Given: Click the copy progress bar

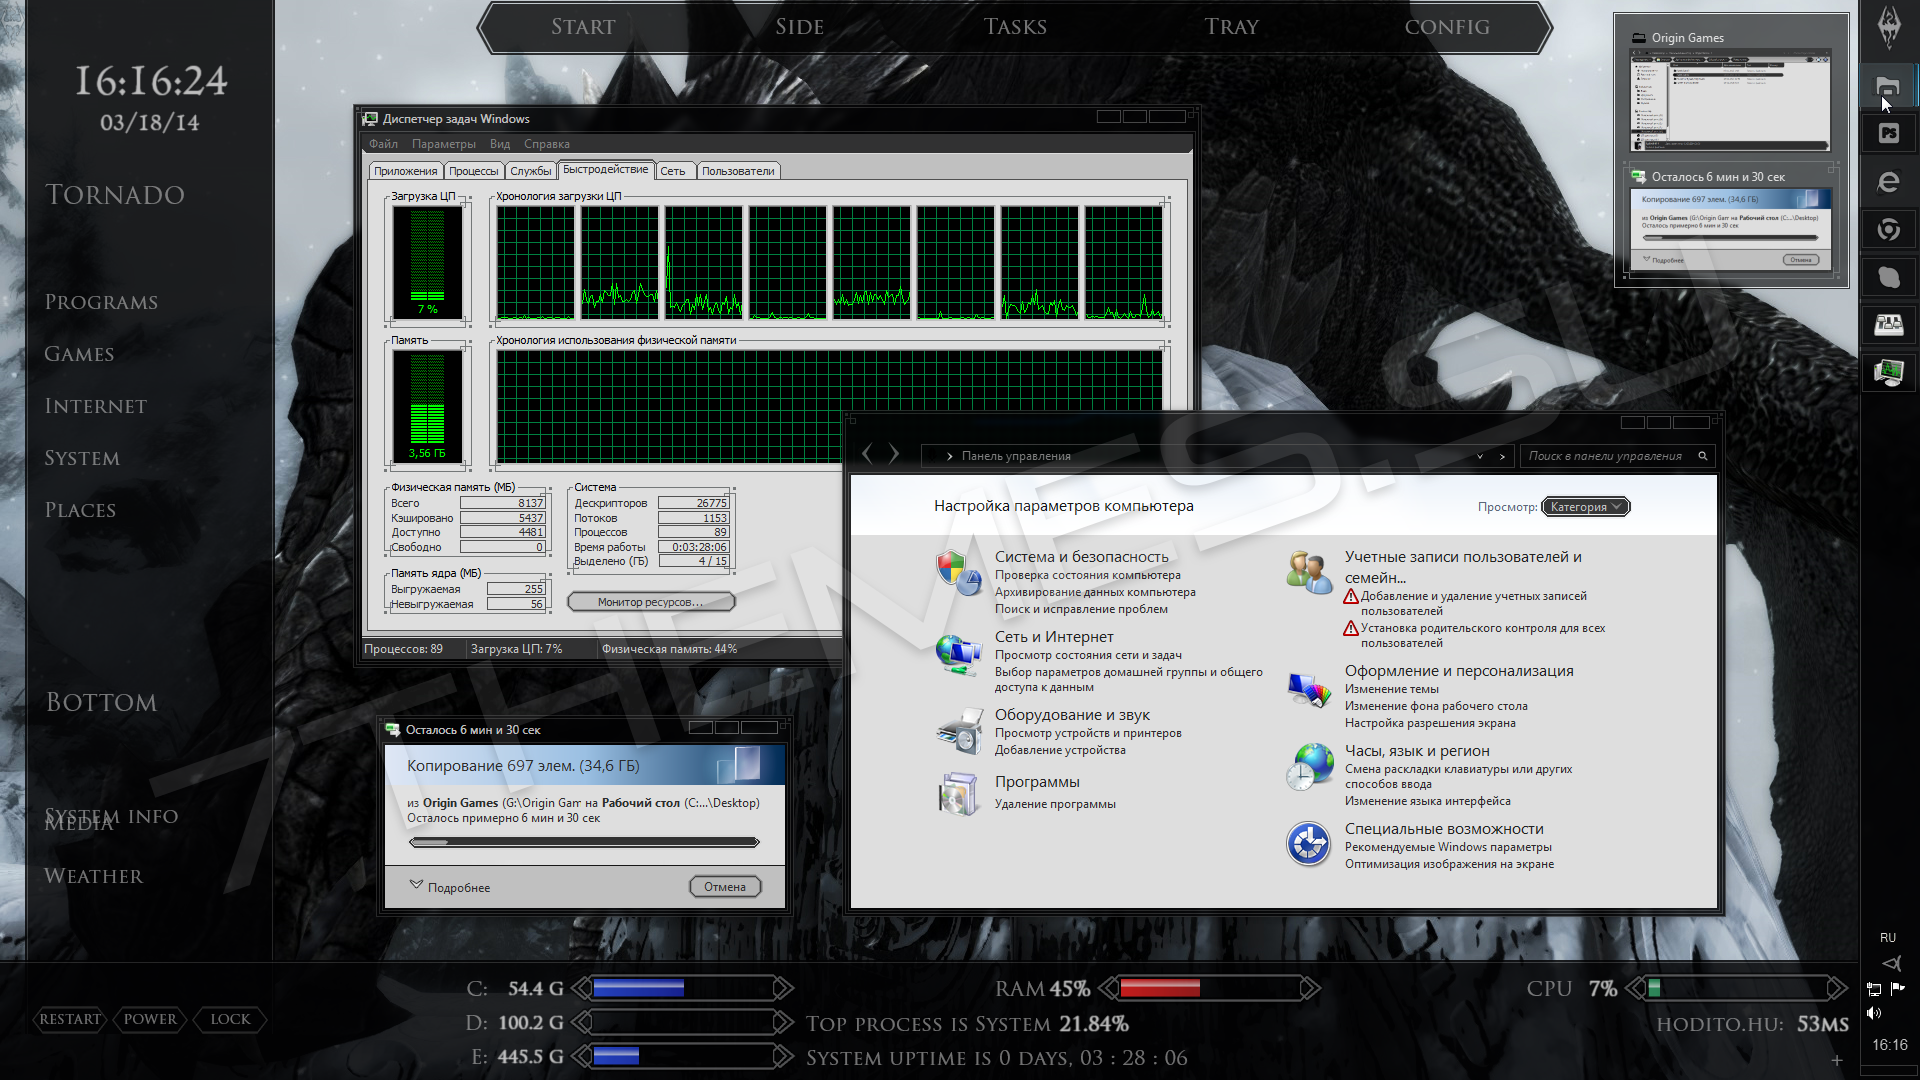Looking at the screenshot, I should [584, 842].
